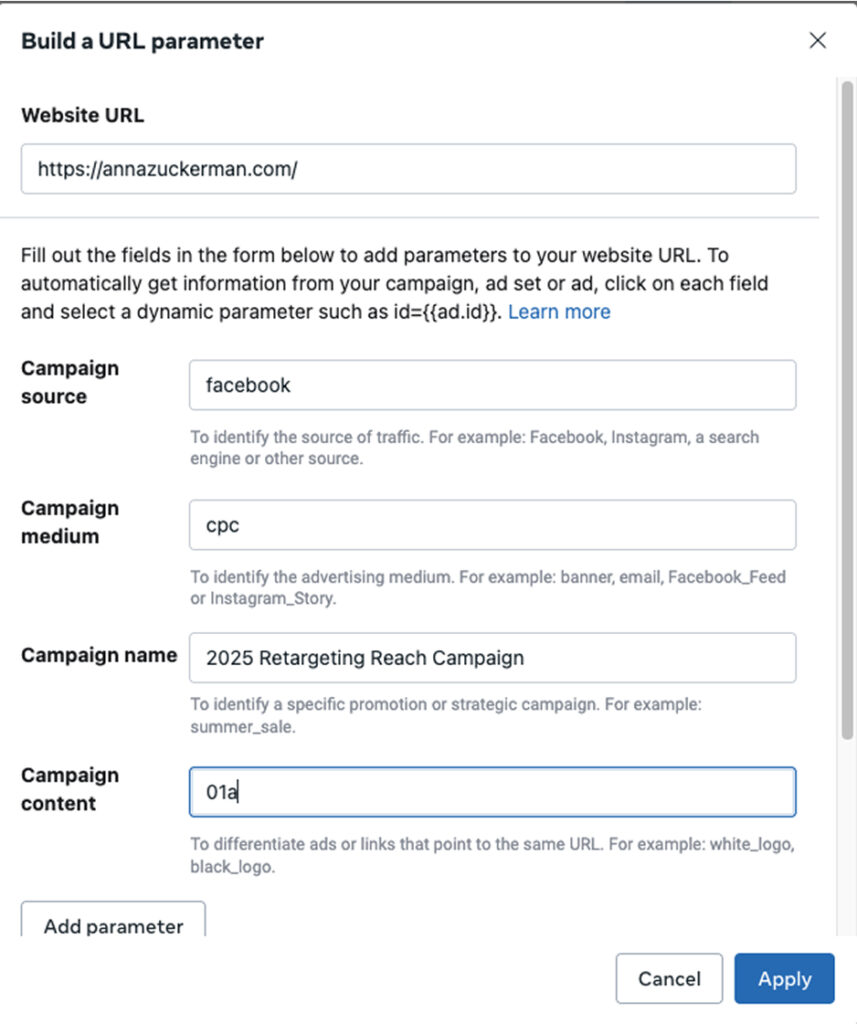This screenshot has height=1024, width=857.
Task: Click the white_logo, black_logo hint text
Action: [493, 855]
